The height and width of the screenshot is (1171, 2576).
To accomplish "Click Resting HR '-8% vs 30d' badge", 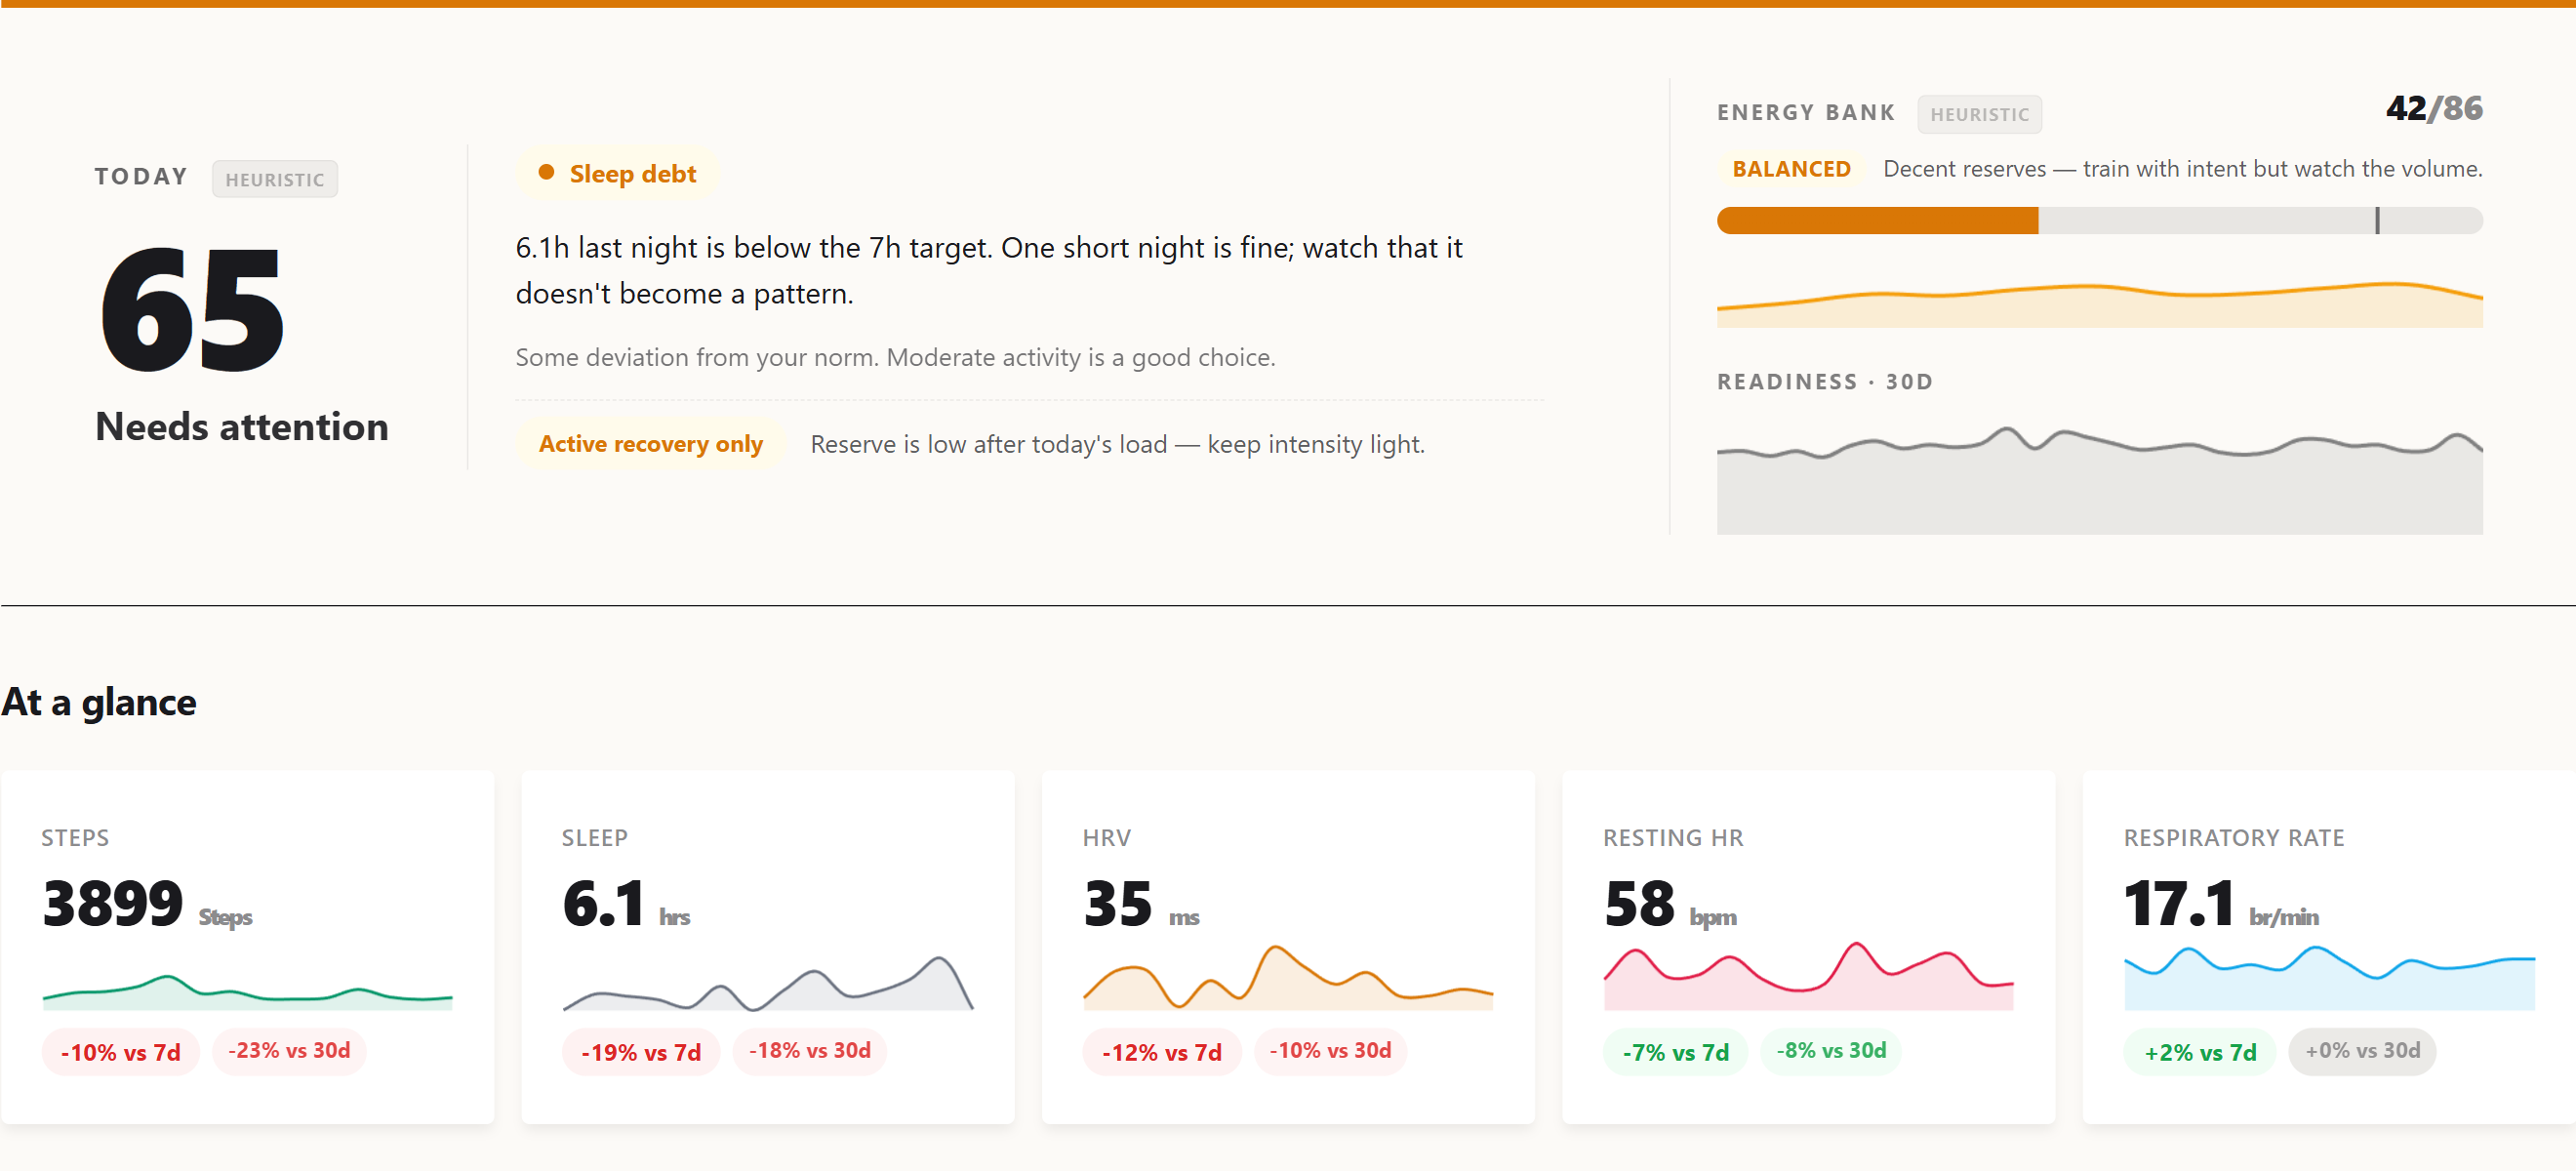I will [x=1830, y=1051].
